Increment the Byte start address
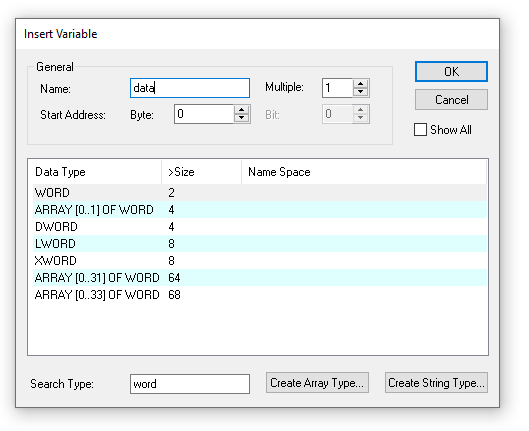 (x=241, y=110)
